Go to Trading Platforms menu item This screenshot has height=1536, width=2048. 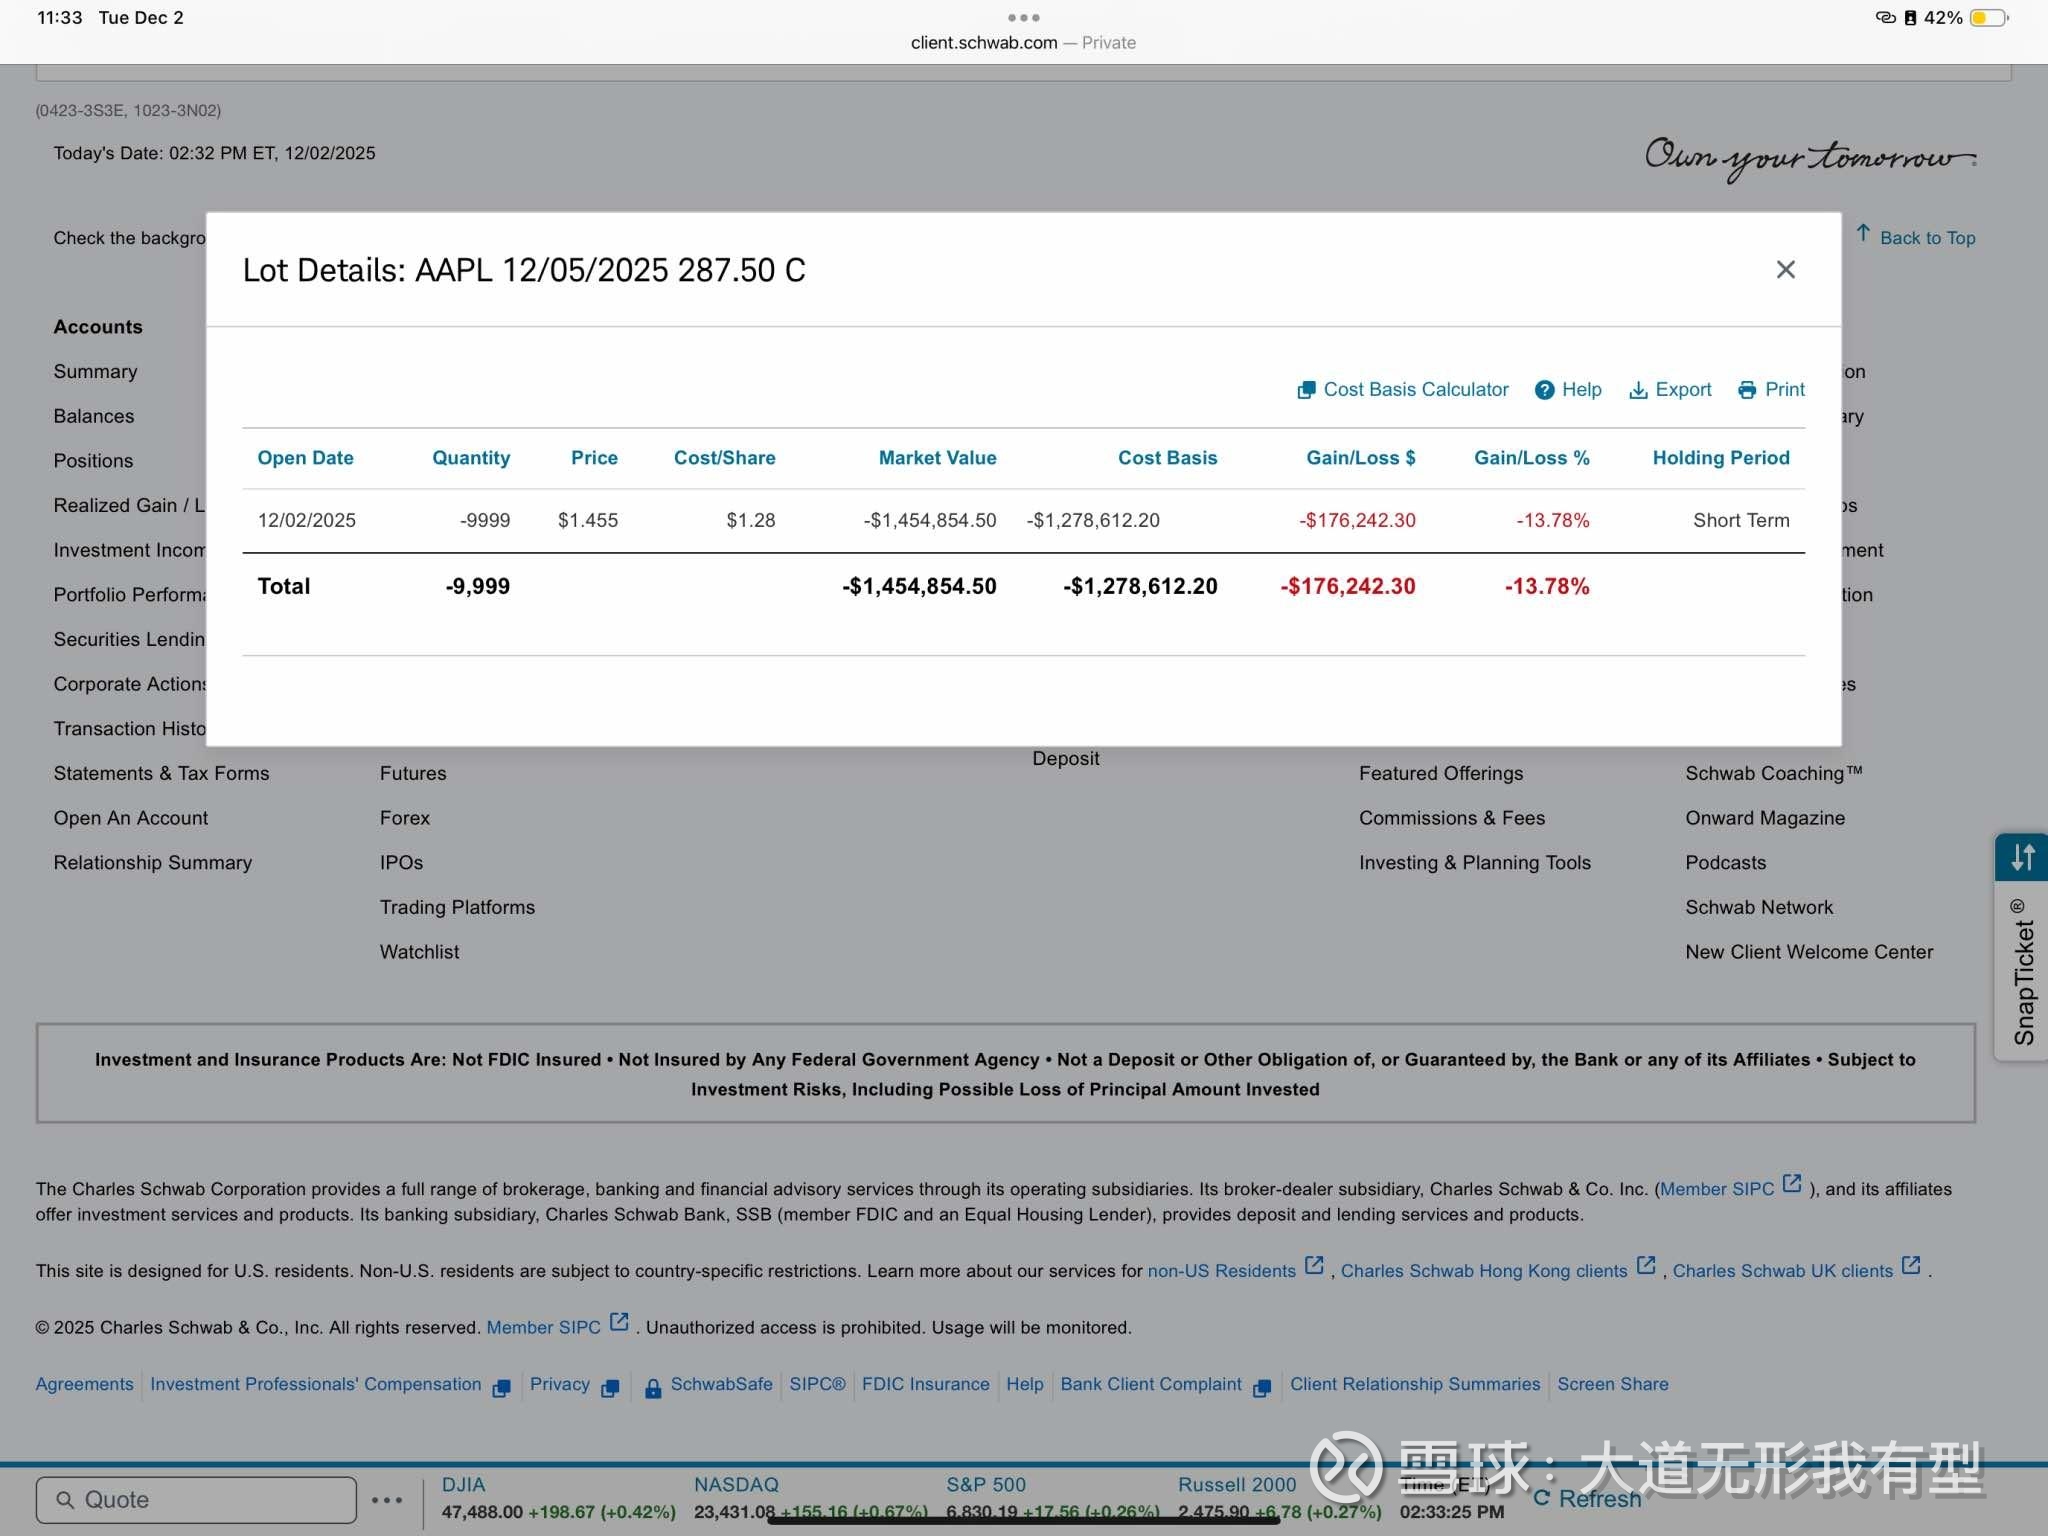click(x=457, y=907)
